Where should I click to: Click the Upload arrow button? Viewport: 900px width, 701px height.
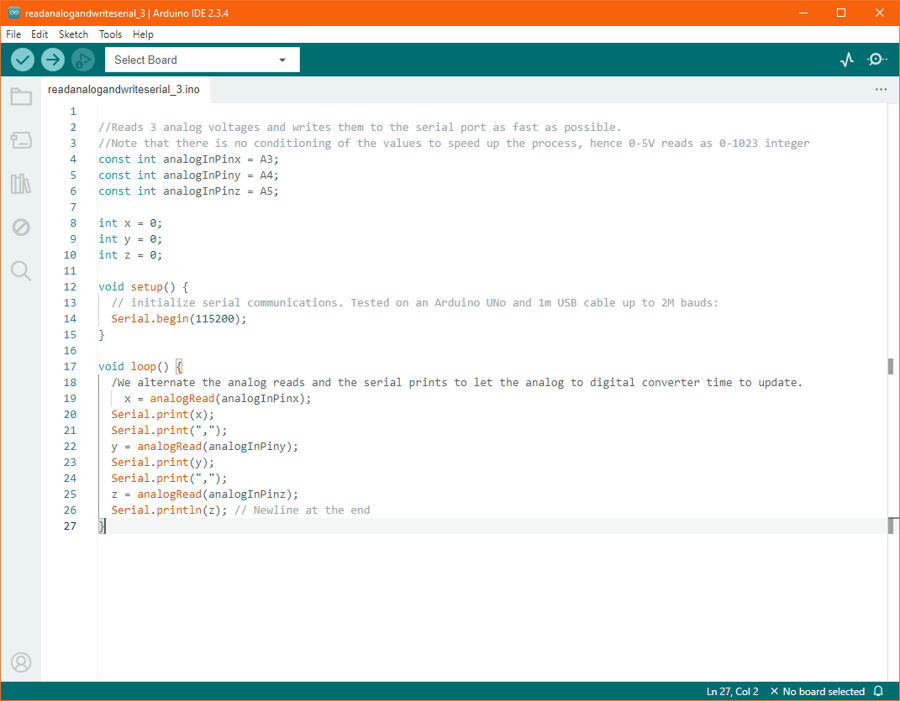53,60
